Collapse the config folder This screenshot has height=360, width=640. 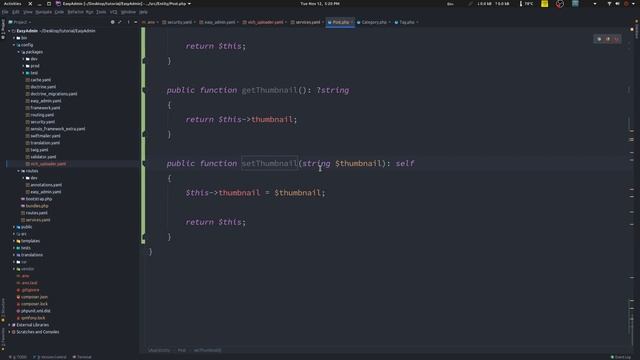tap(14, 45)
